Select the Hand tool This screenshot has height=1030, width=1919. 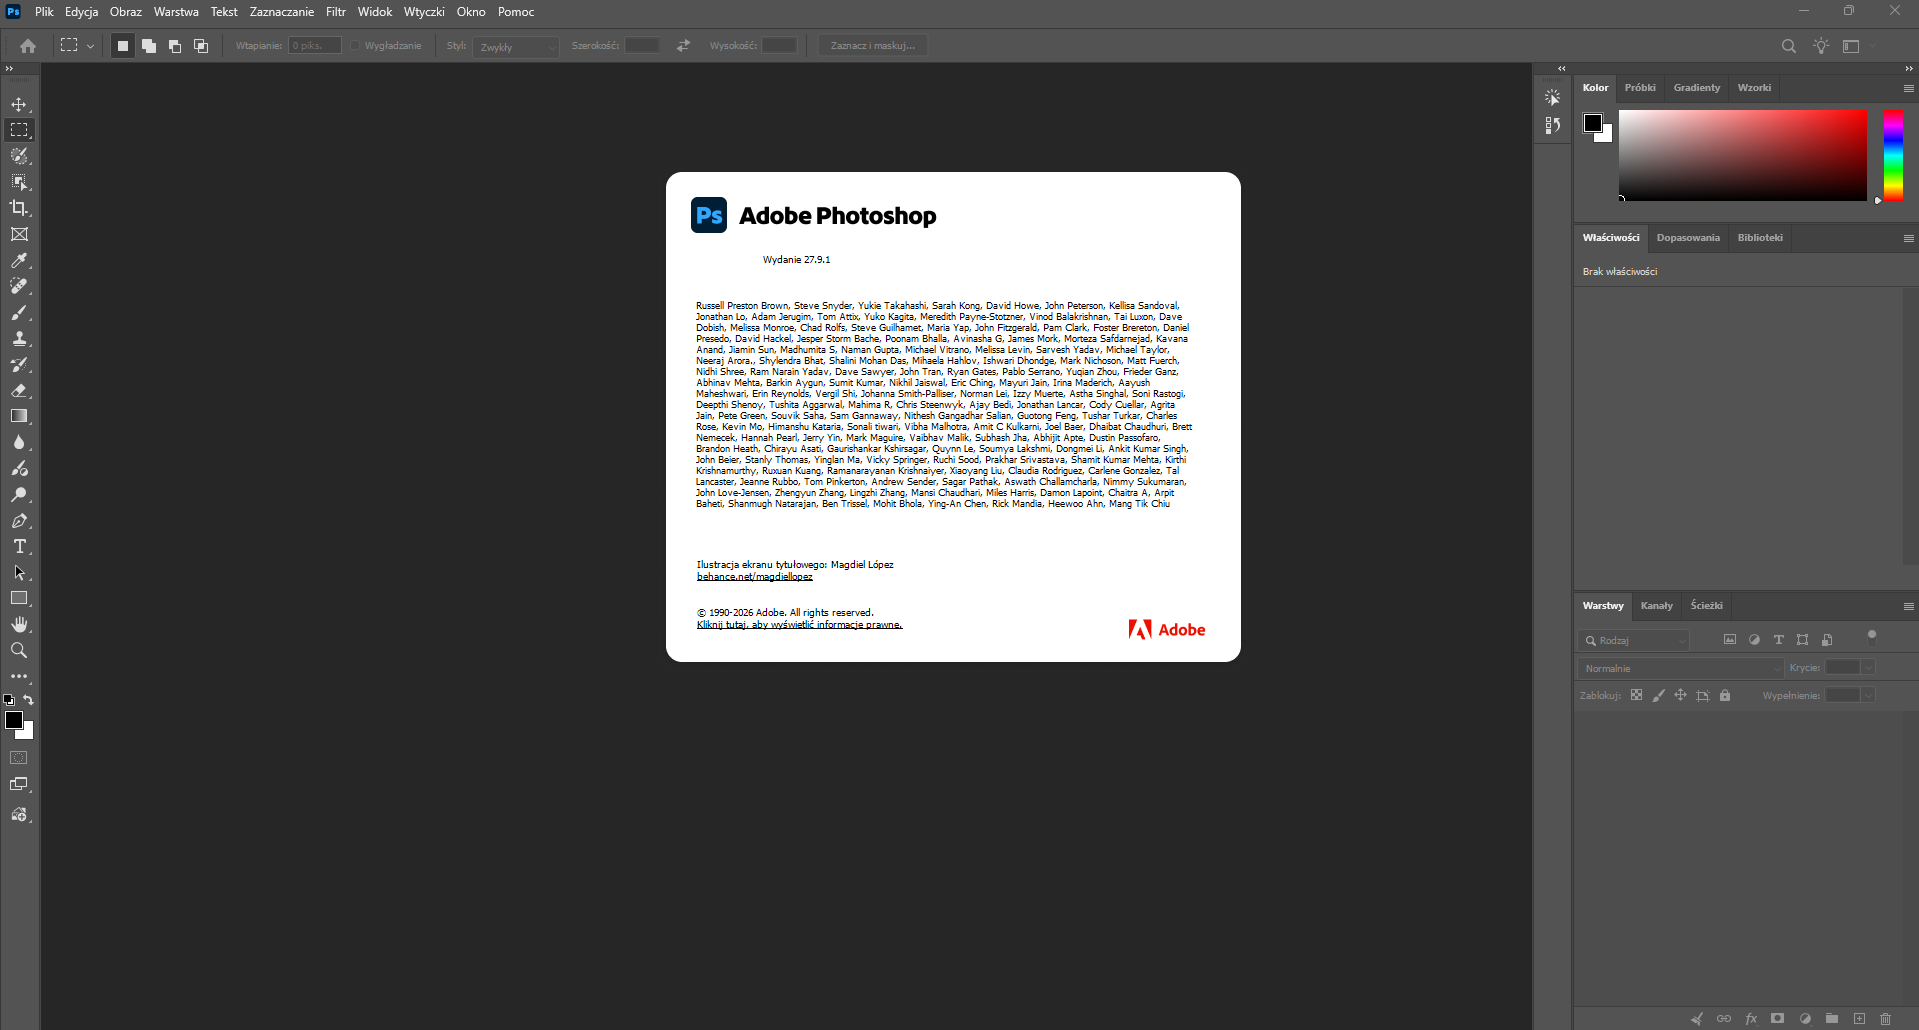pos(19,624)
